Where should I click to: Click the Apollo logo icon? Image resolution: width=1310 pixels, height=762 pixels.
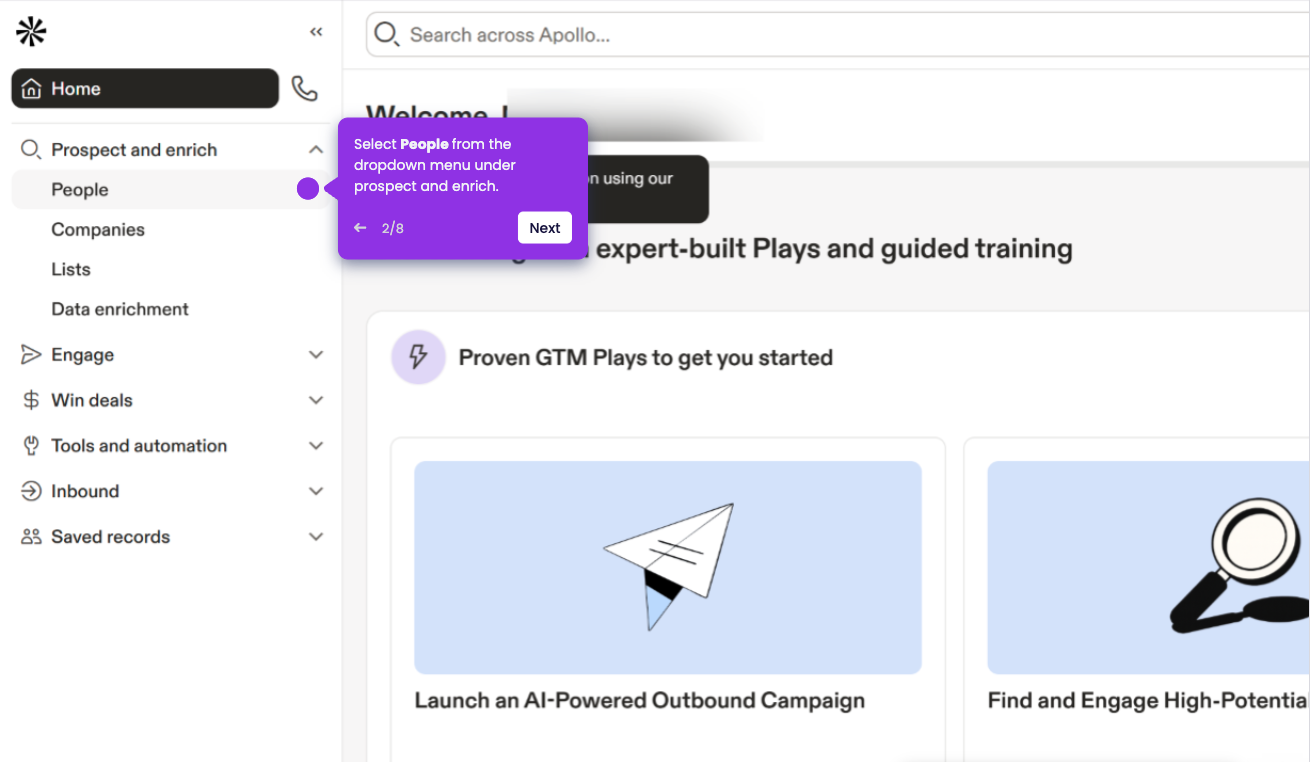31,32
